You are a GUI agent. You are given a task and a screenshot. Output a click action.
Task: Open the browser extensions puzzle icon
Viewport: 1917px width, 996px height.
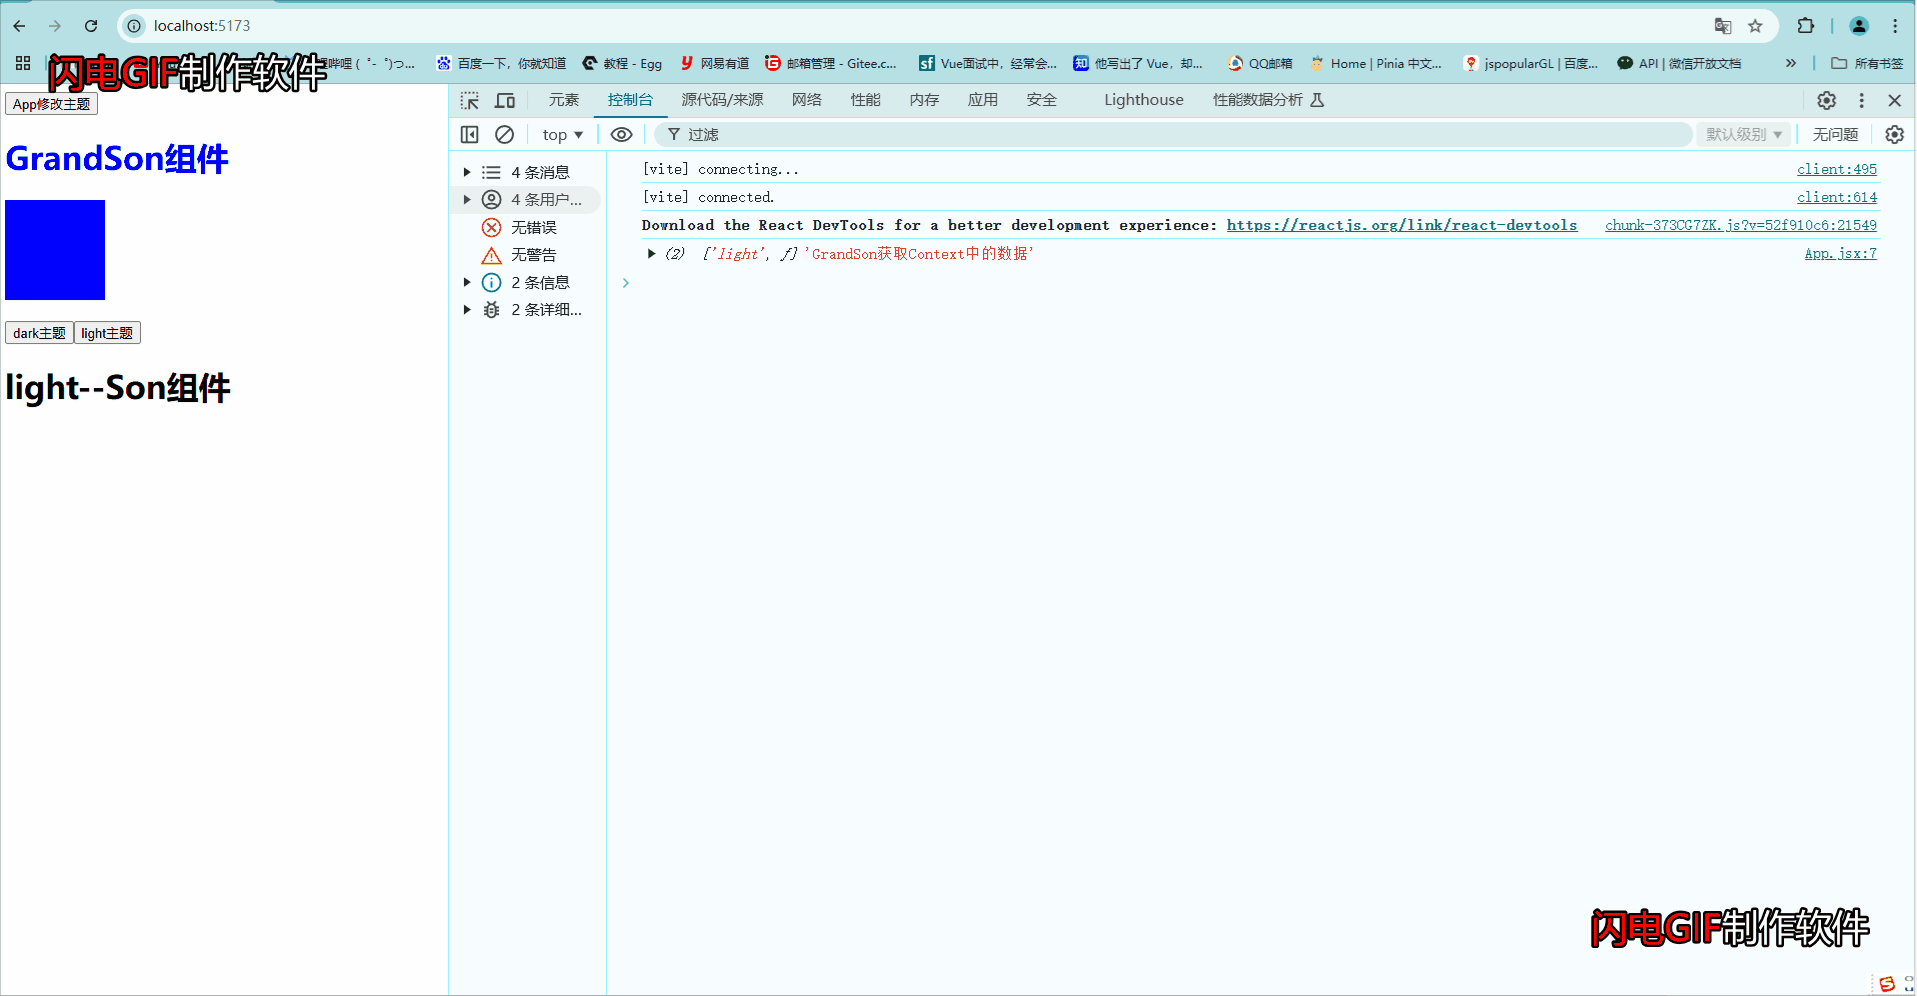tap(1805, 26)
